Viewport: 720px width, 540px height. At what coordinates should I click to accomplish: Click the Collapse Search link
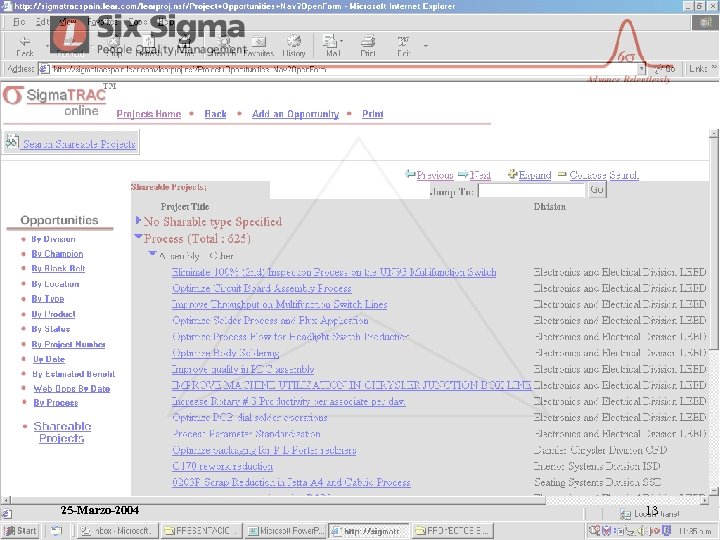pos(604,175)
